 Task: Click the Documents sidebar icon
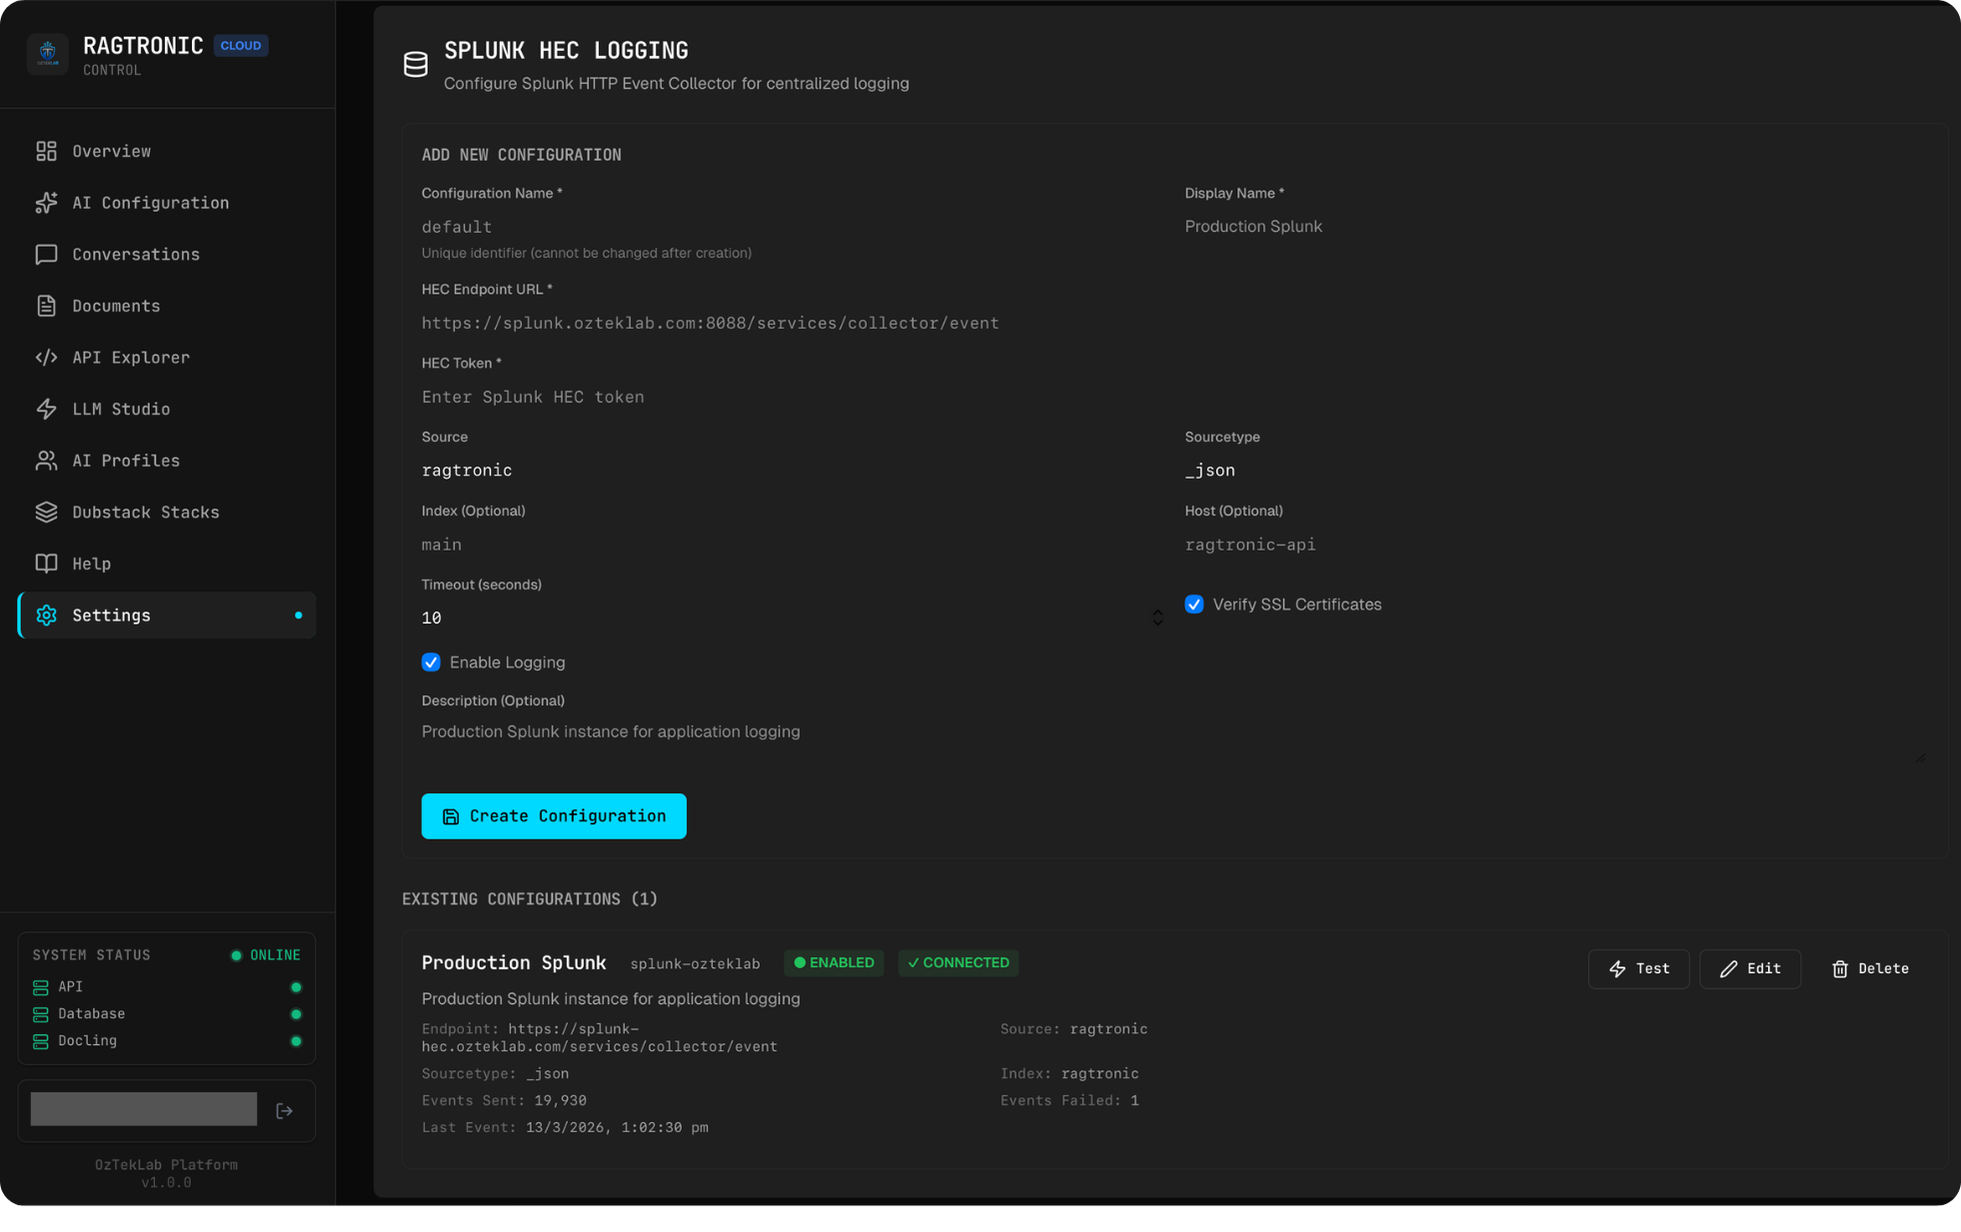point(46,305)
